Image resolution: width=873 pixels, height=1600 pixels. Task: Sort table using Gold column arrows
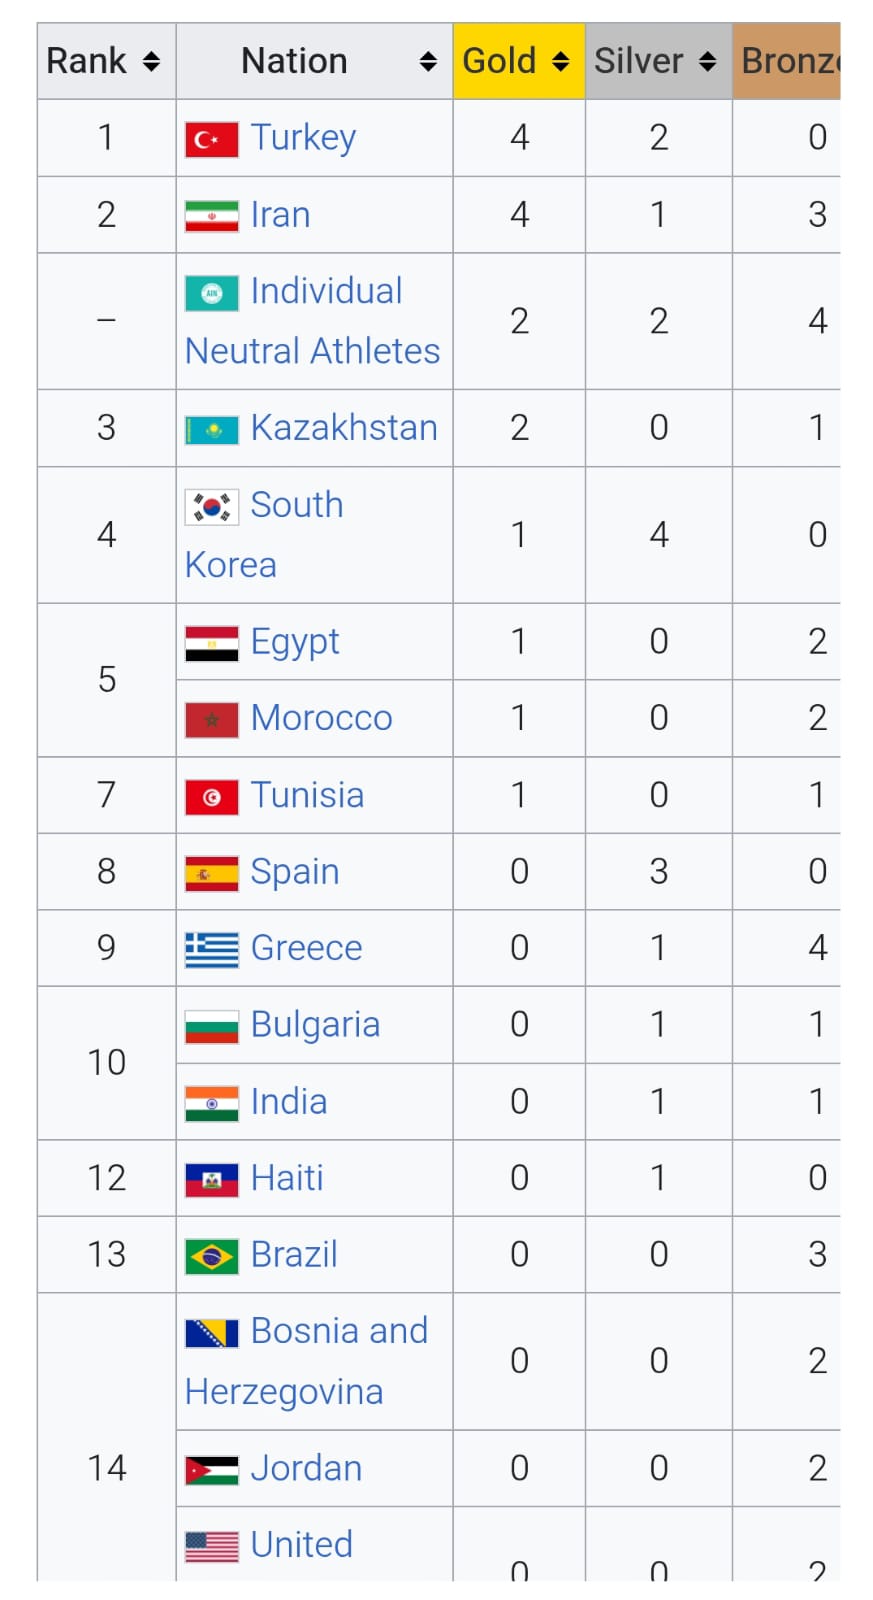point(561,62)
